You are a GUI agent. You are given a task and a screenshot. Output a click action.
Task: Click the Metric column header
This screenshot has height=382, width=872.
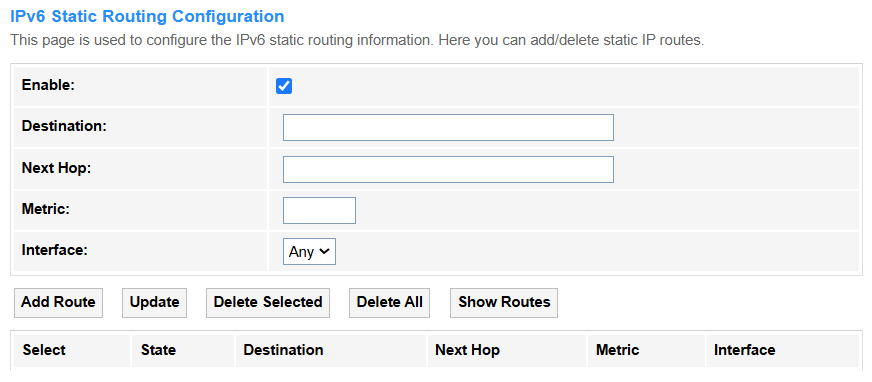click(617, 350)
